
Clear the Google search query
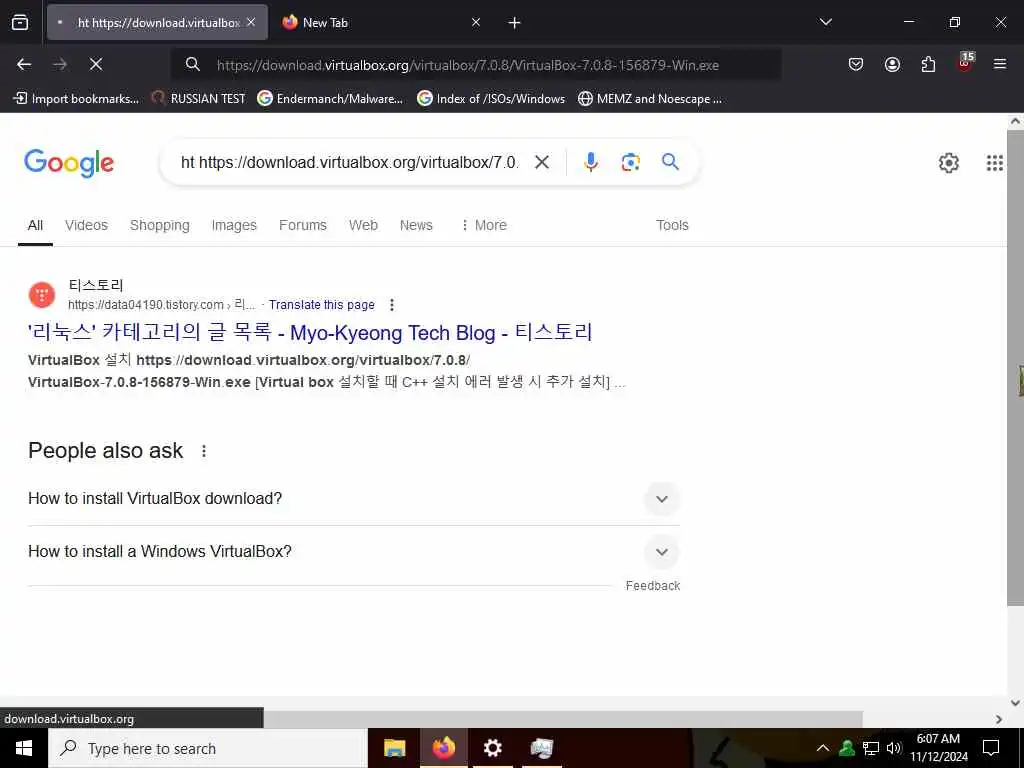[542, 162]
